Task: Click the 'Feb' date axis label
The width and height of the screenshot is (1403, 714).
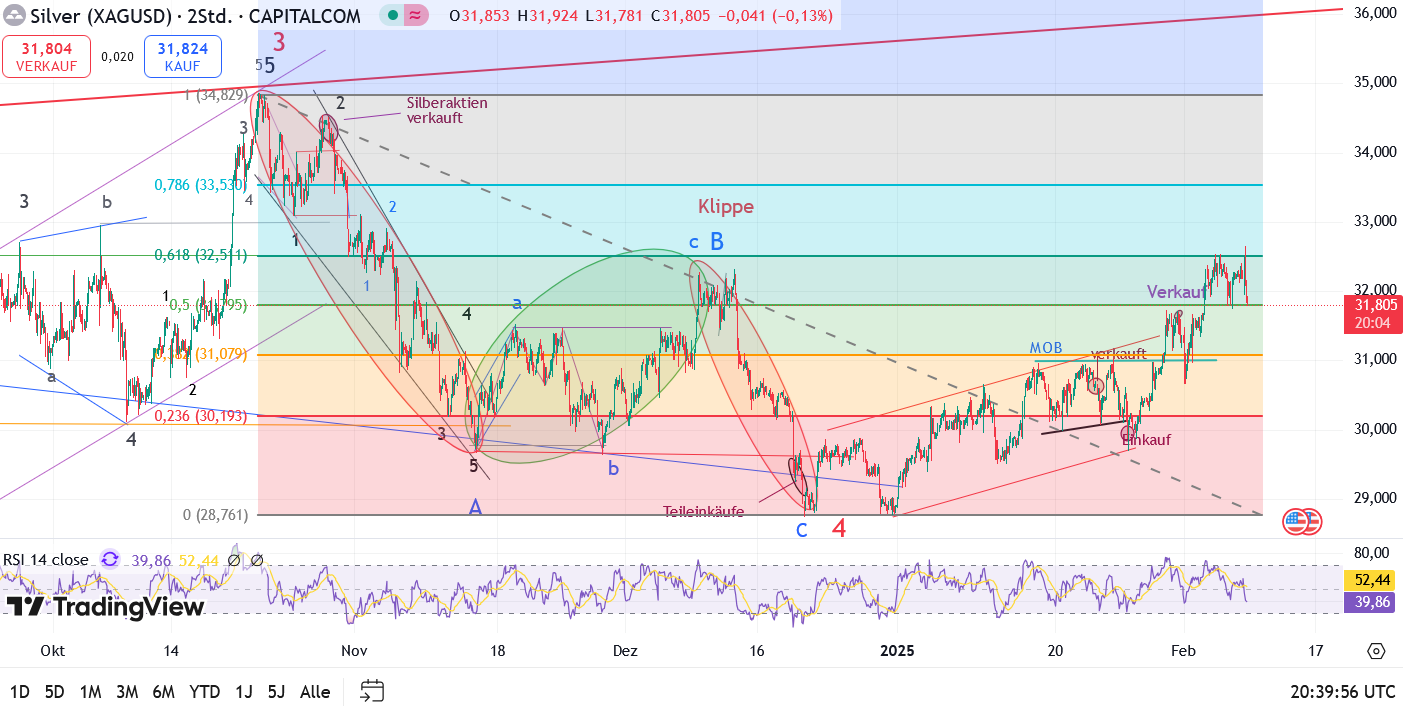Action: [x=1184, y=651]
